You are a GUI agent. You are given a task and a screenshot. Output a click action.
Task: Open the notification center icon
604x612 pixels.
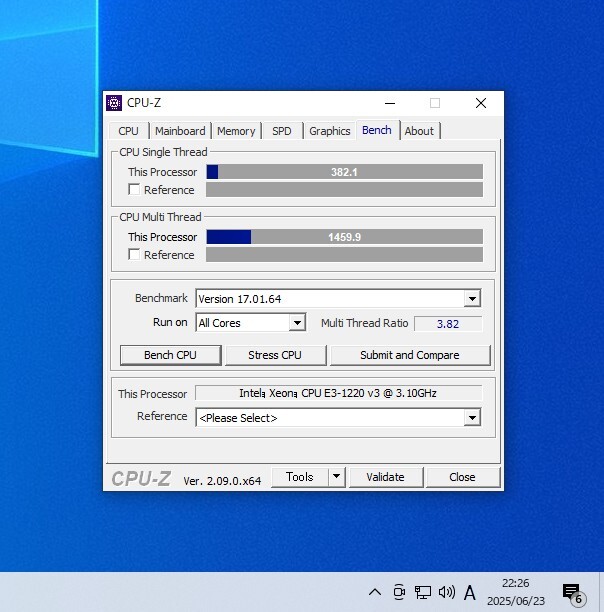574,594
